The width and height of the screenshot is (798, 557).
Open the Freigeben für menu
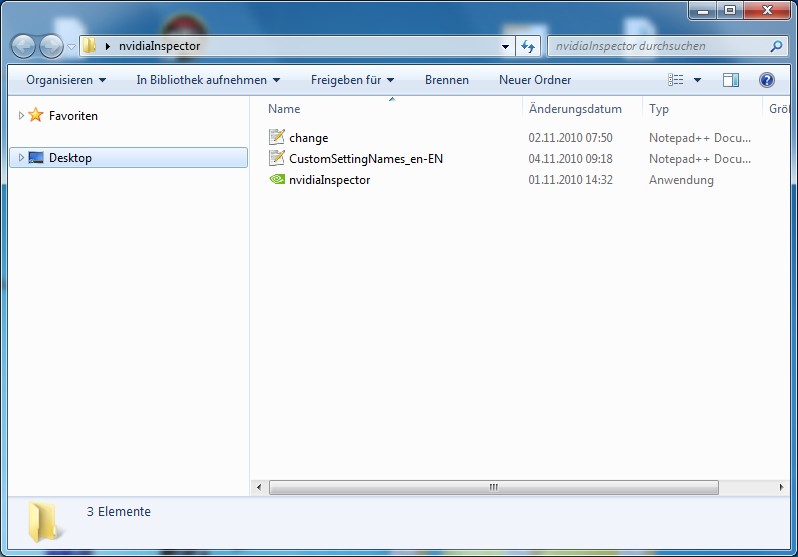[352, 80]
